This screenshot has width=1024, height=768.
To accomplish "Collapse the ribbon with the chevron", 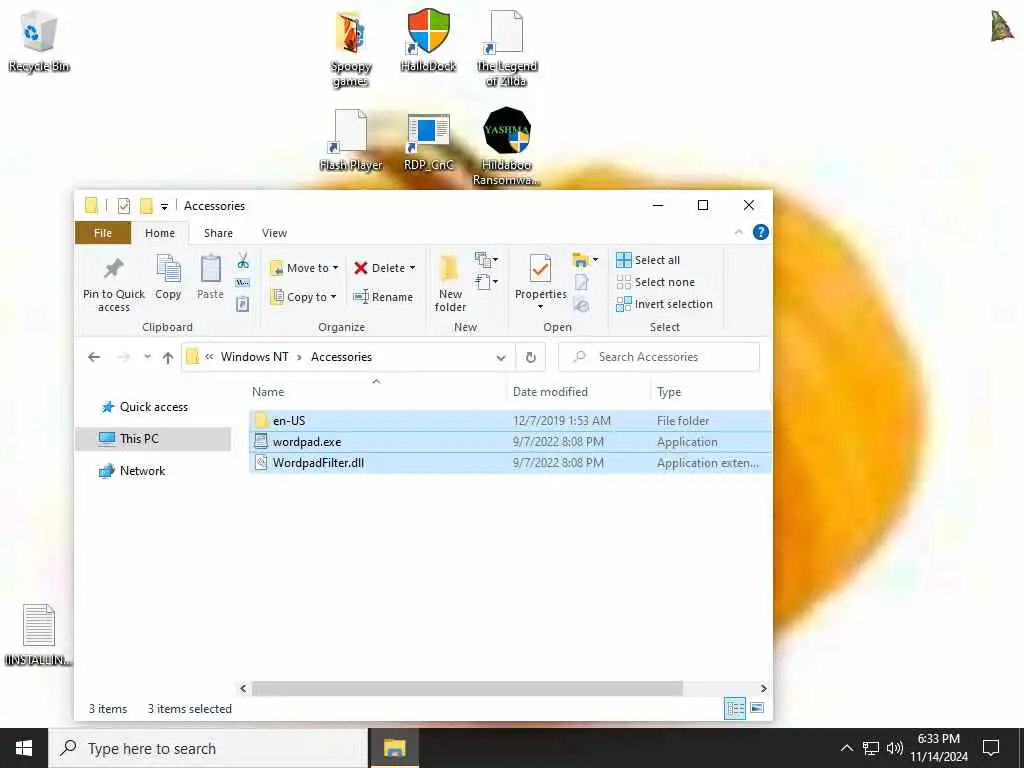I will click(739, 232).
